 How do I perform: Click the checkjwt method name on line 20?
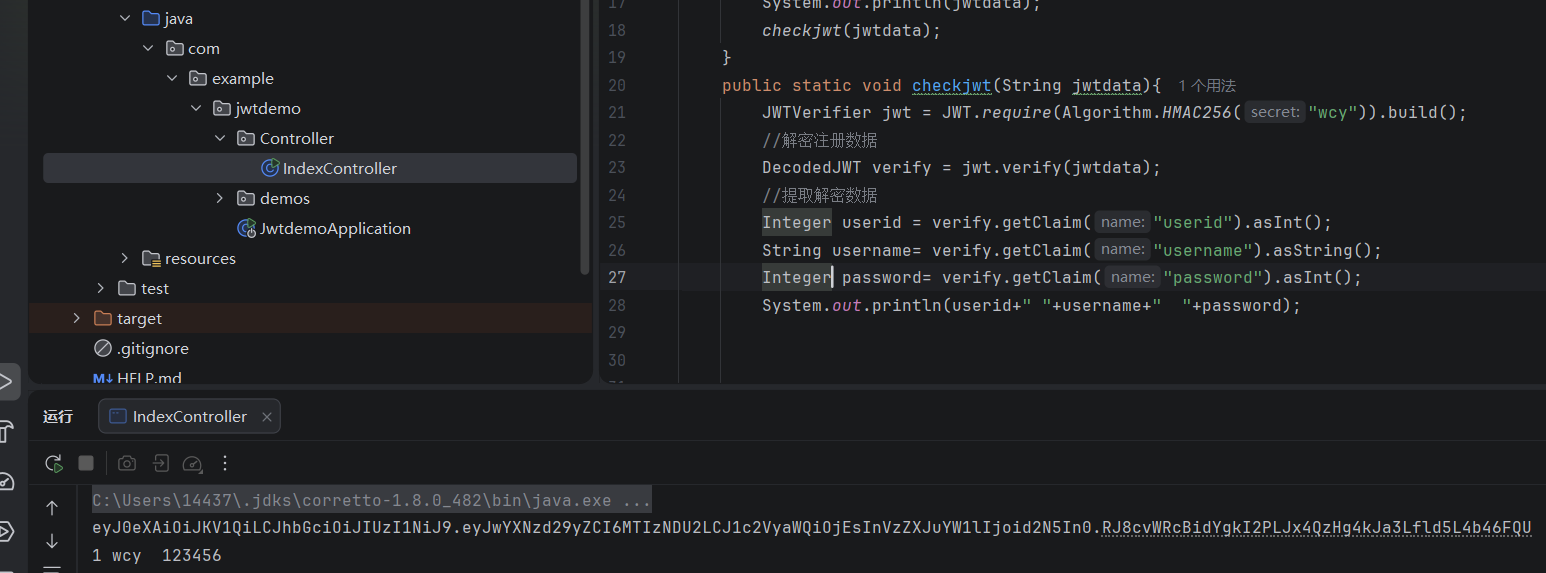(x=951, y=85)
